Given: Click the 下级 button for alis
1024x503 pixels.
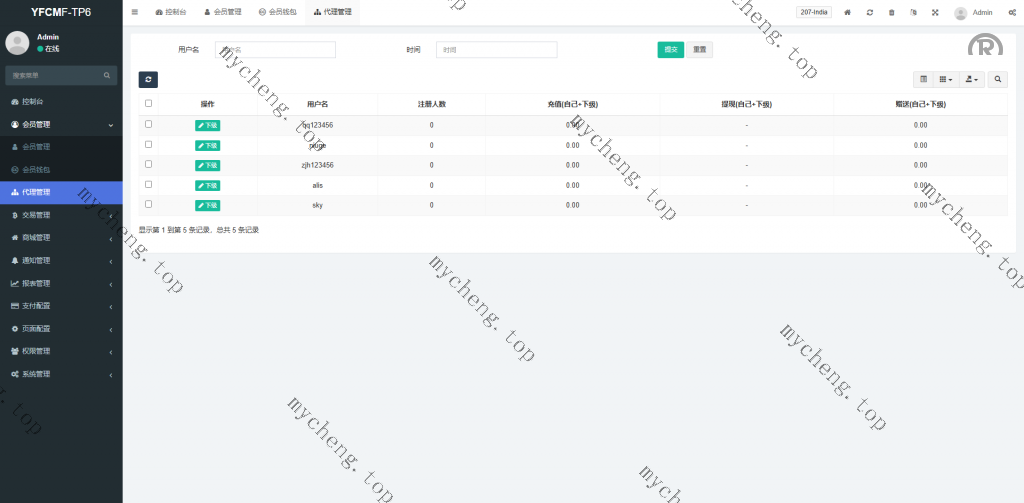Looking at the screenshot, I should [207, 185].
